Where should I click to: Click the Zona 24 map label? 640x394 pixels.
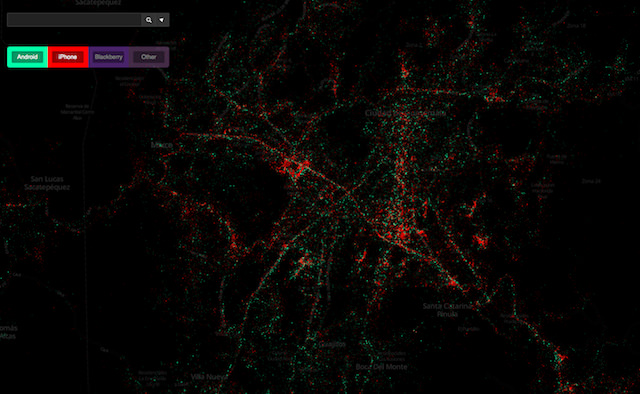(591, 181)
